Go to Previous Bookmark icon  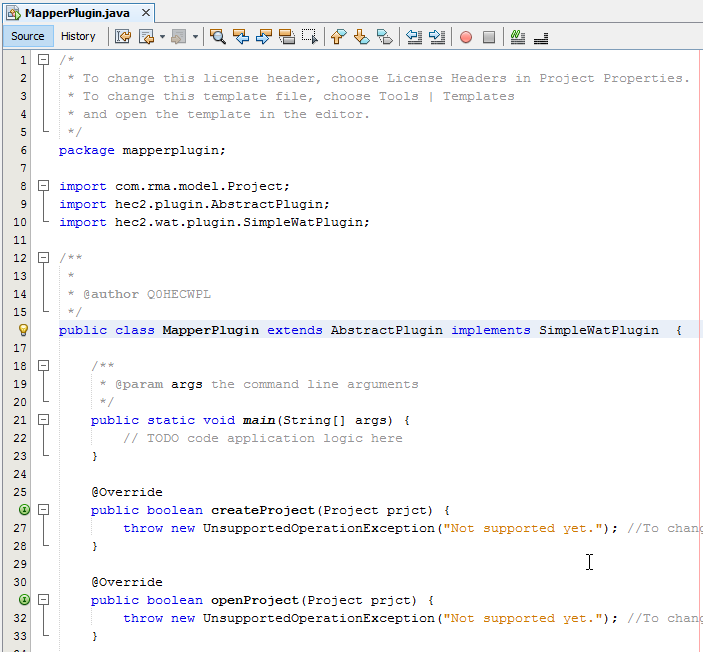[x=338, y=36]
